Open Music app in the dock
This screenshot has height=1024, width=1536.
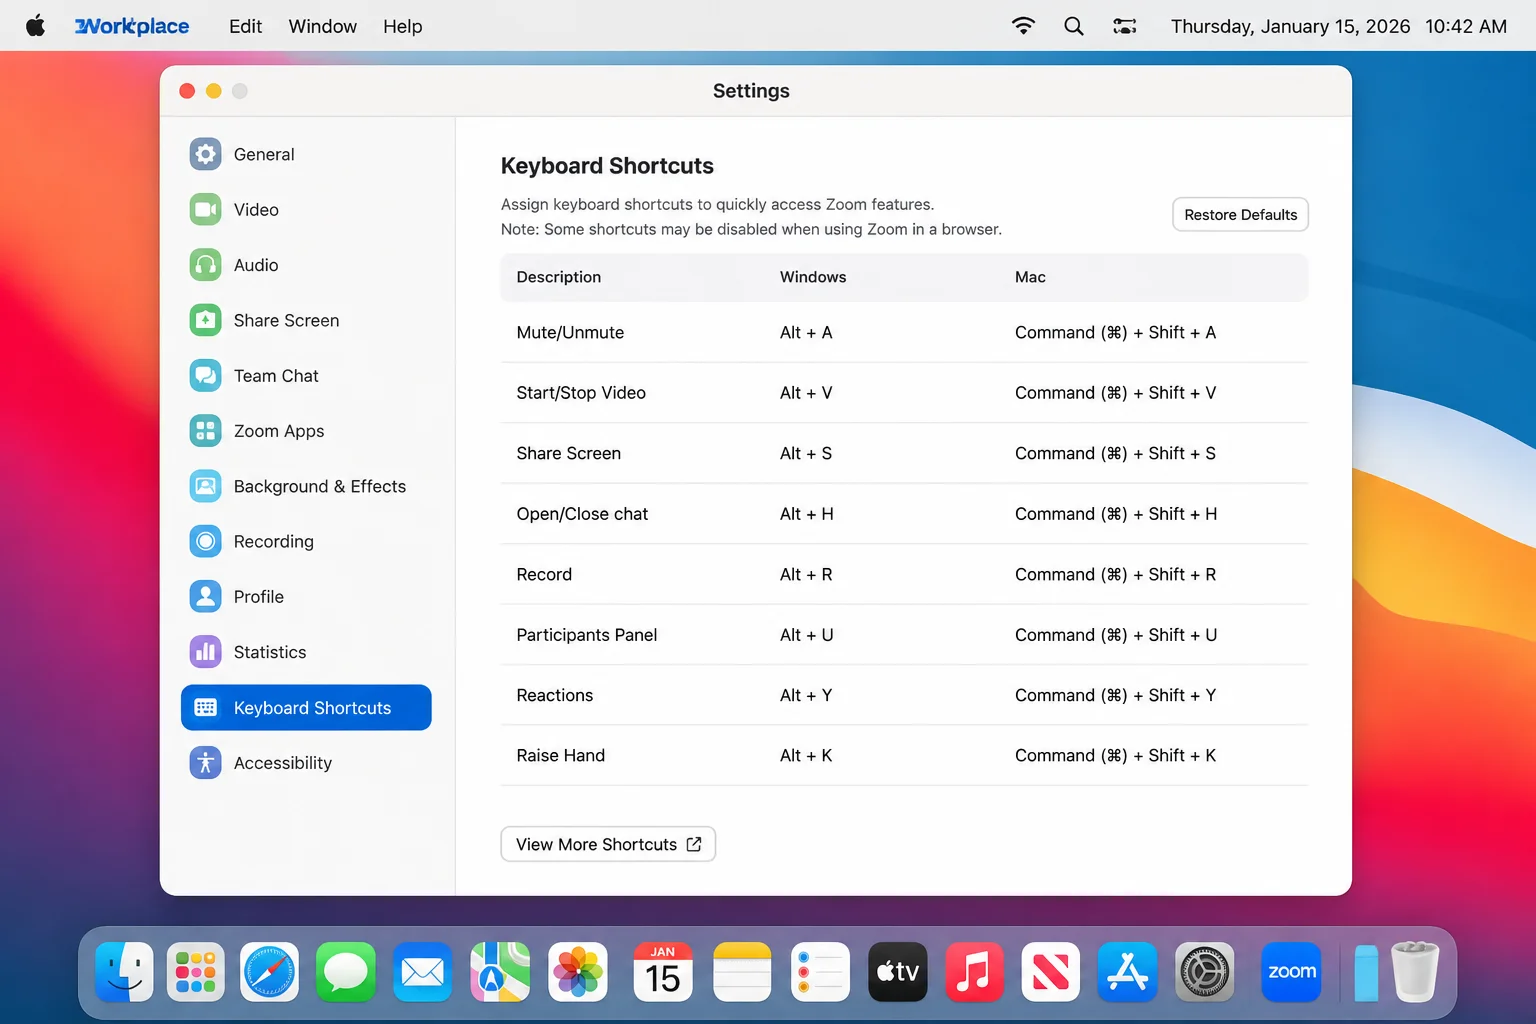(x=974, y=971)
